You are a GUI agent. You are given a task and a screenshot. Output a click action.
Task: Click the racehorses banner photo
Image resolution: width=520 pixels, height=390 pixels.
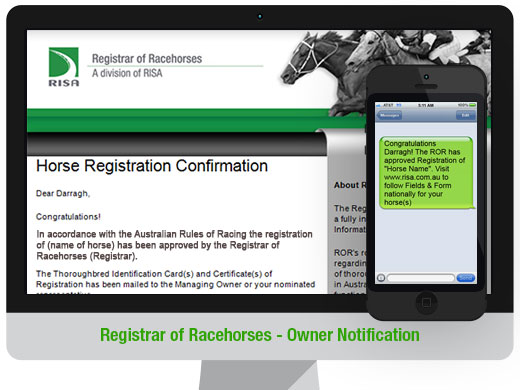tap(383, 67)
